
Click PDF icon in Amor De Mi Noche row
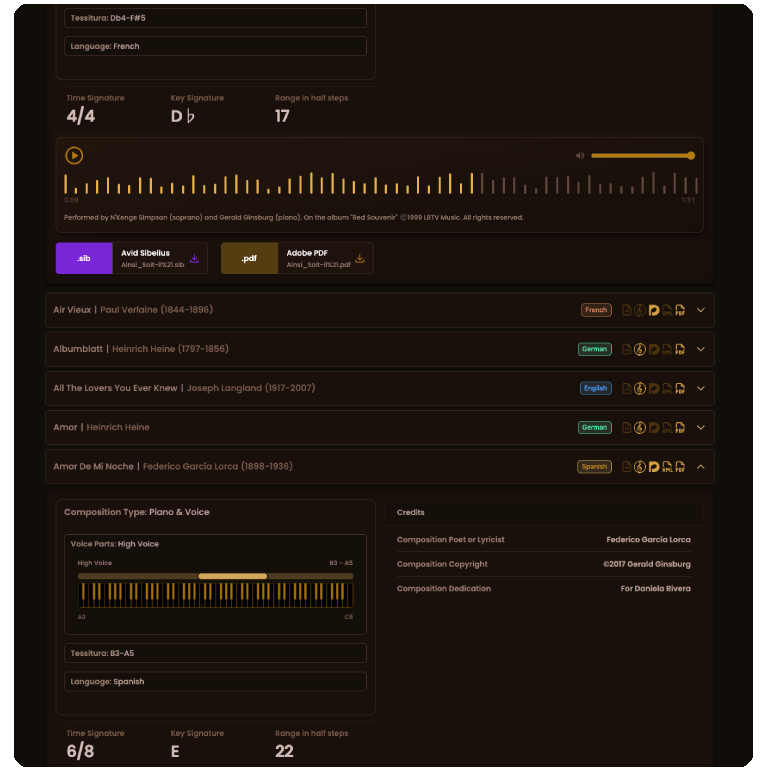[680, 467]
